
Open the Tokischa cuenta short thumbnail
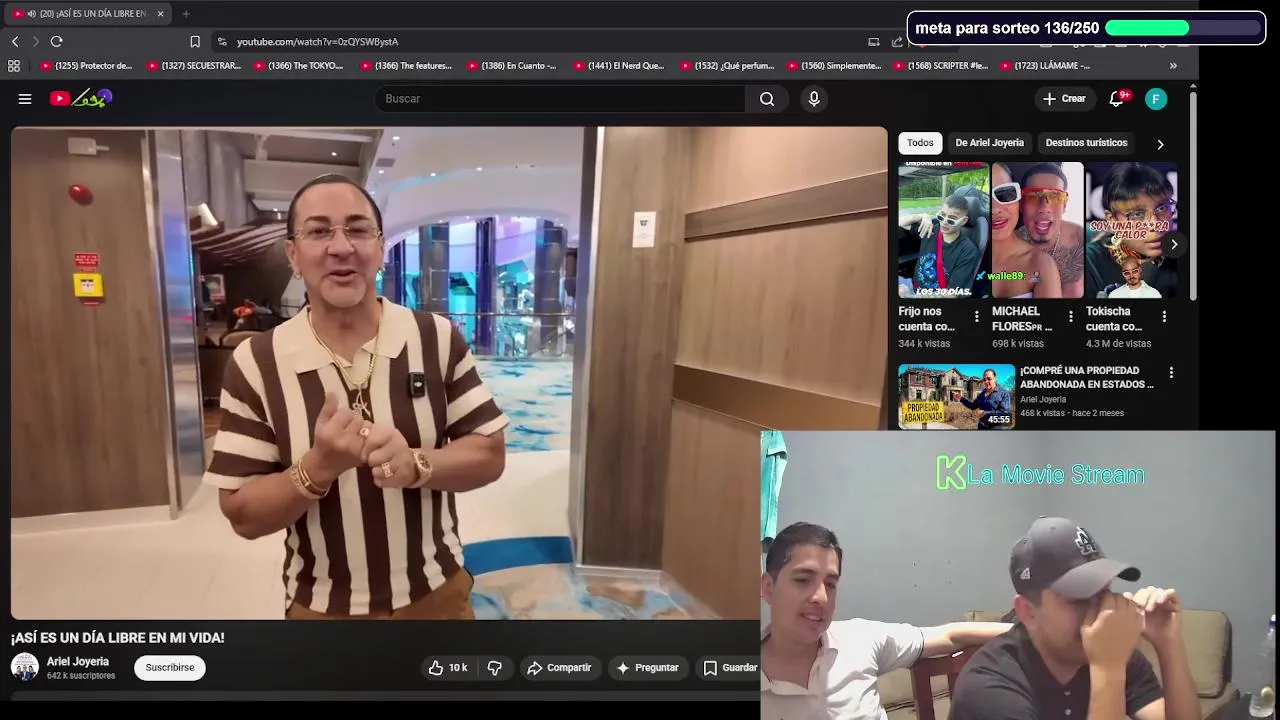pos(1131,230)
